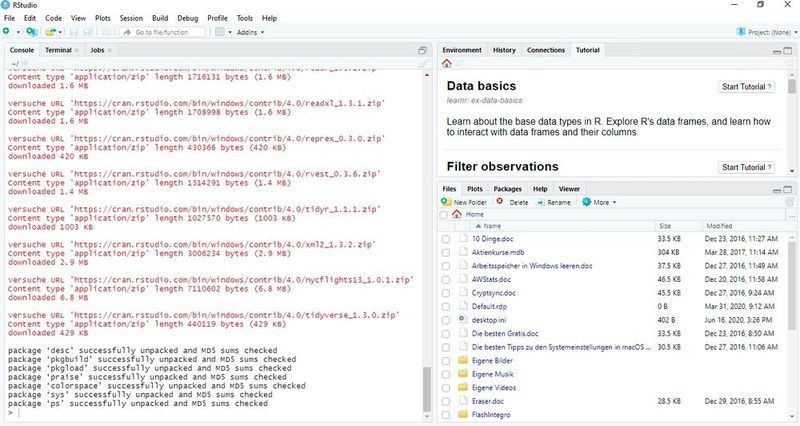Open the recent files dropdown arrow

coord(60,32)
